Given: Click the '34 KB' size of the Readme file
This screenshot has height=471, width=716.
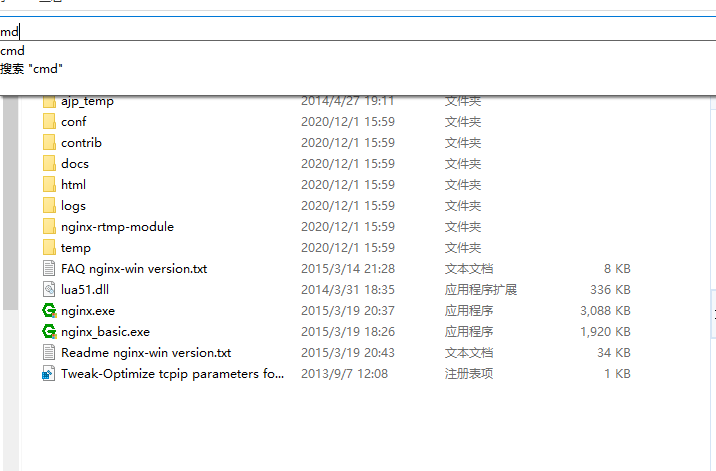Looking at the screenshot, I should 614,353.
